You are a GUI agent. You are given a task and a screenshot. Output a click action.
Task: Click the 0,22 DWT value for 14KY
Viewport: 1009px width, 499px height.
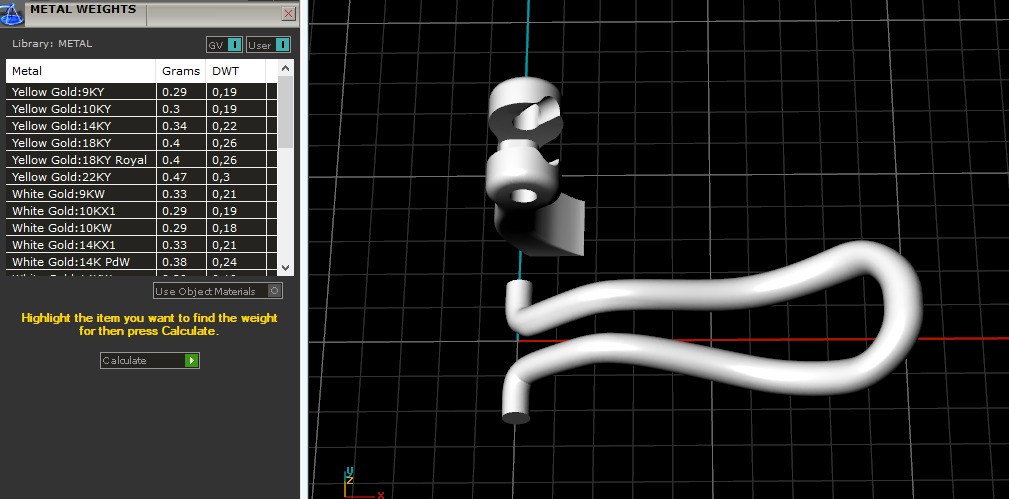[224, 126]
